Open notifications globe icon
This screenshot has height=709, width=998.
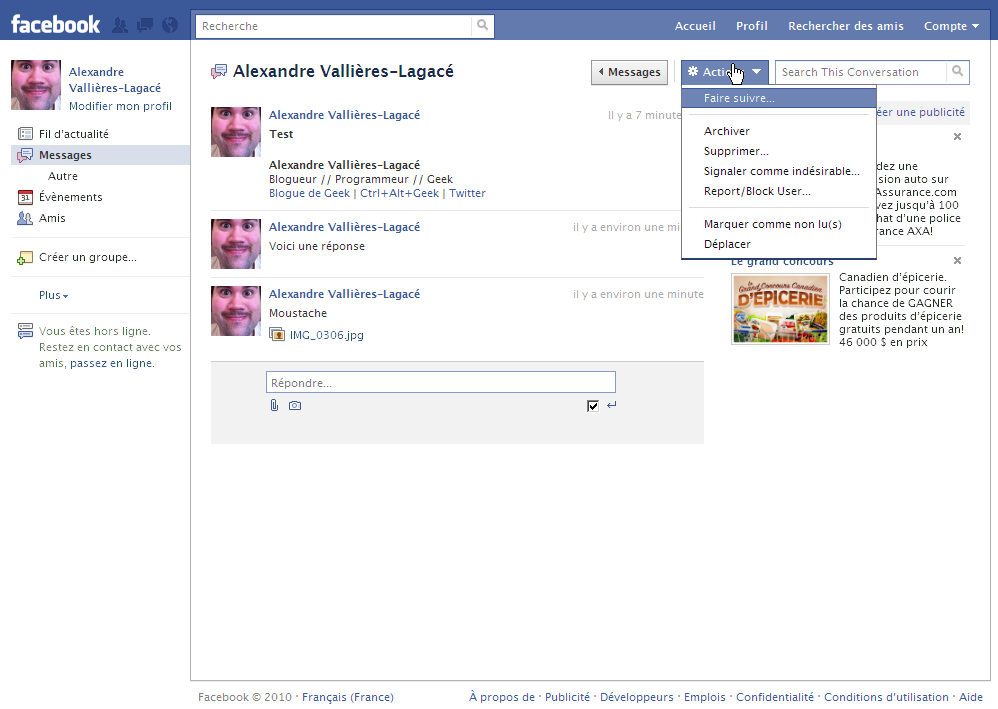point(170,25)
